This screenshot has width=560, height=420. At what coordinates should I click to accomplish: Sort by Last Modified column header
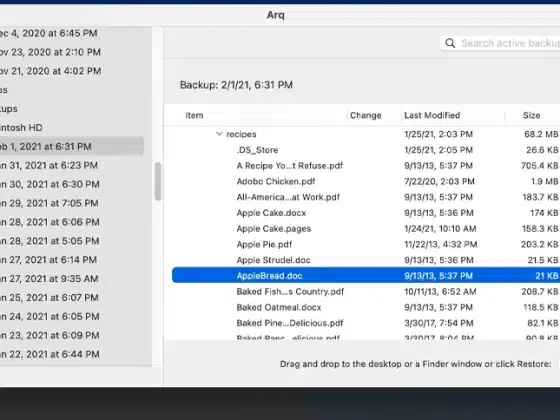pyautogui.click(x=432, y=115)
